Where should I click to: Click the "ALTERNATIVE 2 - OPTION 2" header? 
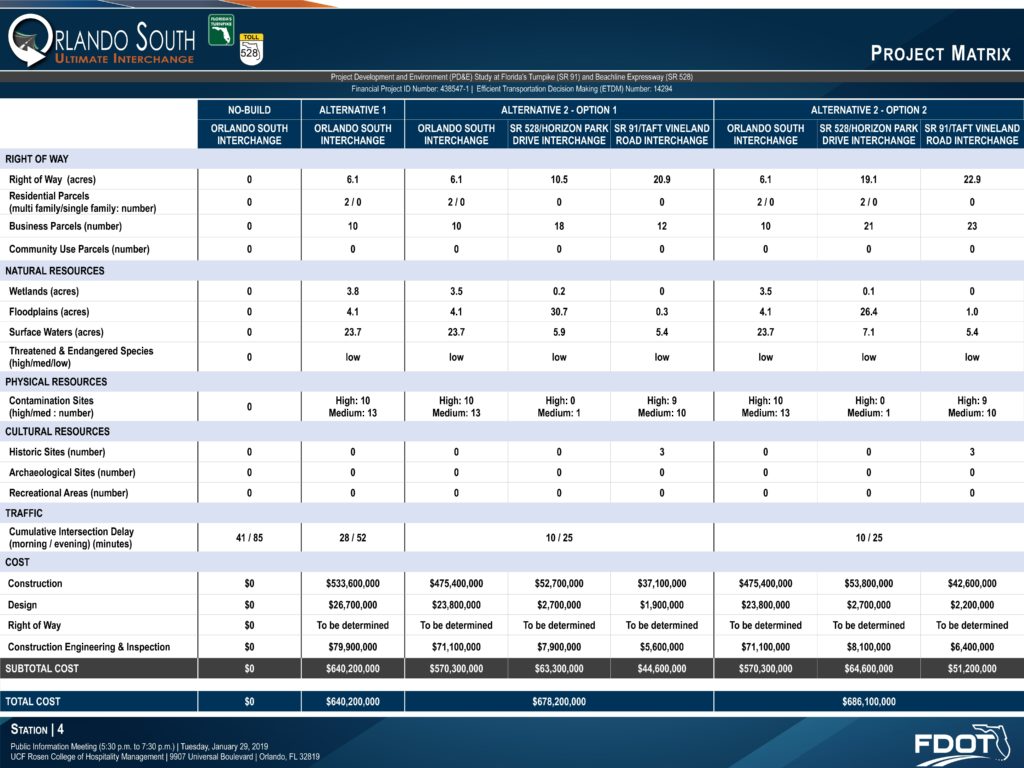pyautogui.click(x=869, y=110)
